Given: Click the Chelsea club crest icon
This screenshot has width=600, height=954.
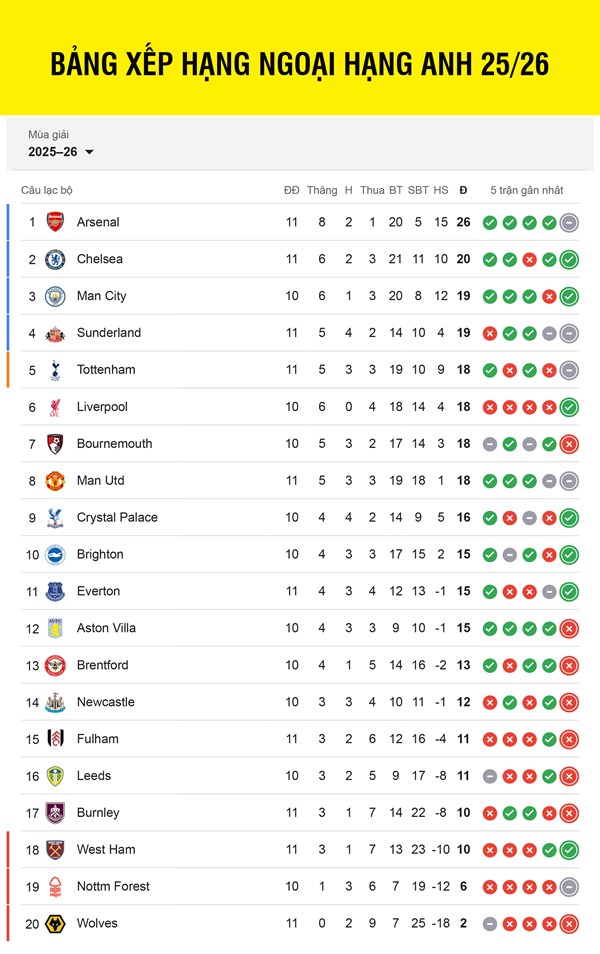Looking at the screenshot, I should click(x=55, y=259).
